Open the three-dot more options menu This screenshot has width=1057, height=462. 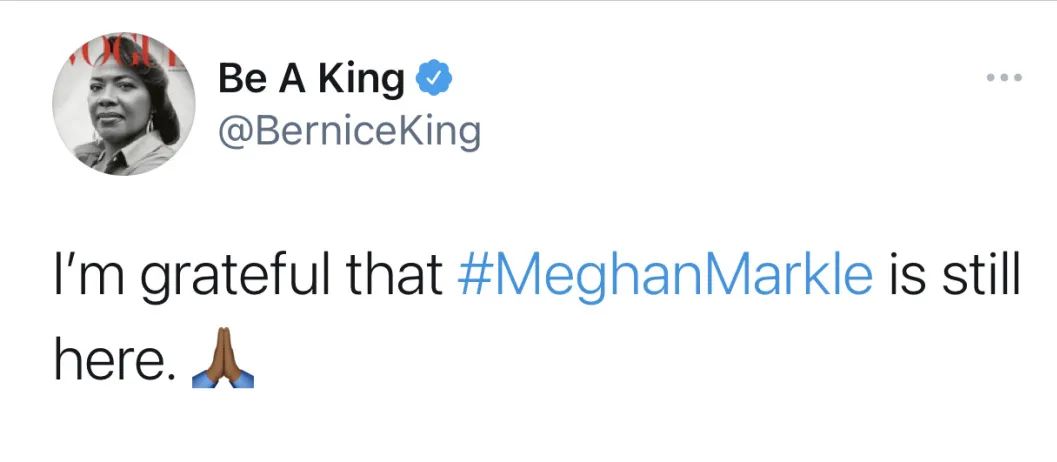click(x=1003, y=77)
